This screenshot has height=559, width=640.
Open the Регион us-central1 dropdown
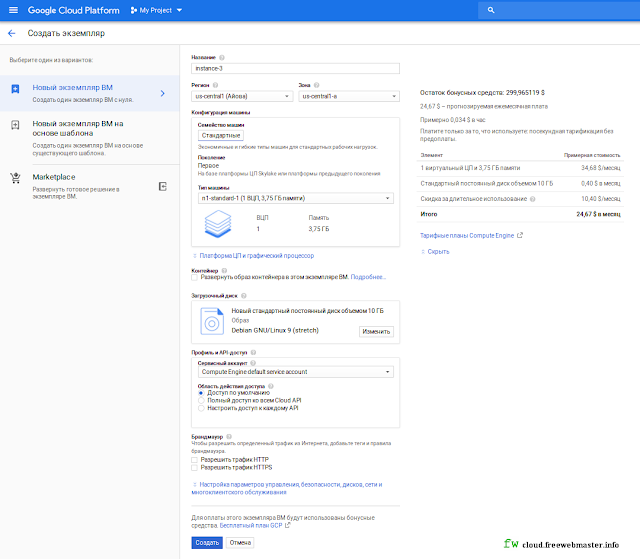coord(242,96)
